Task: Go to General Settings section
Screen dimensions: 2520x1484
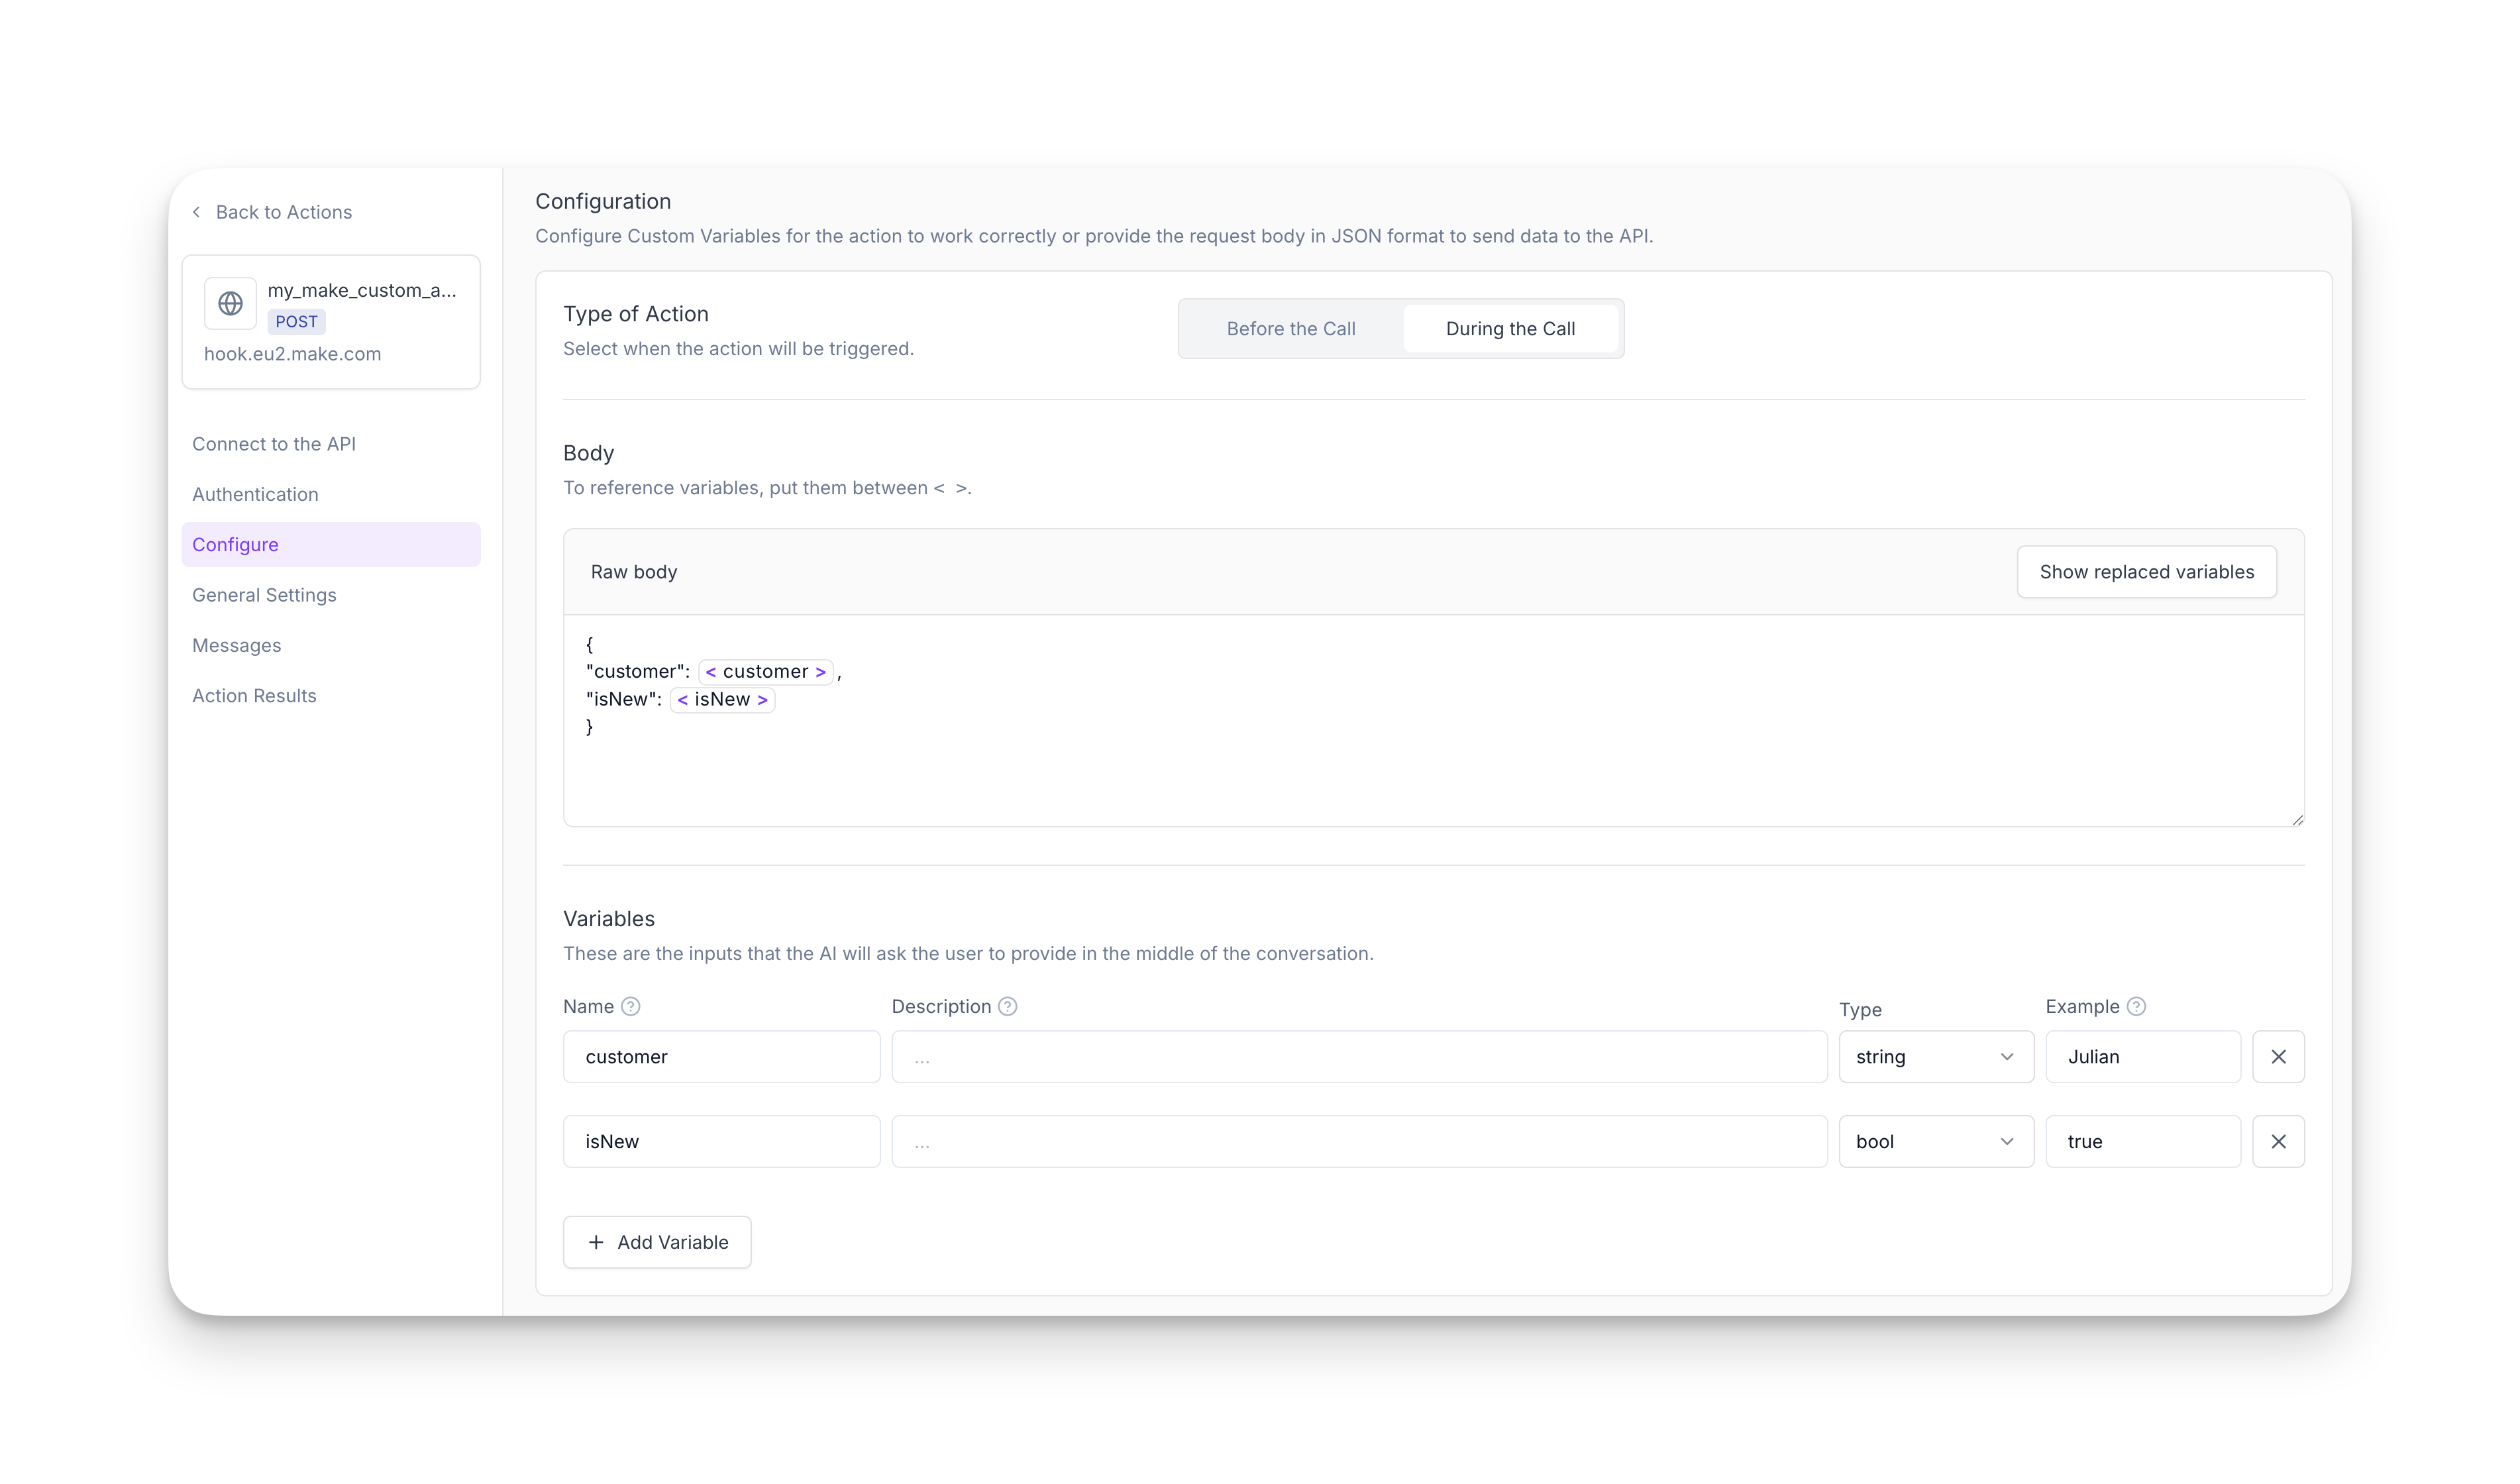Action: (x=264, y=595)
